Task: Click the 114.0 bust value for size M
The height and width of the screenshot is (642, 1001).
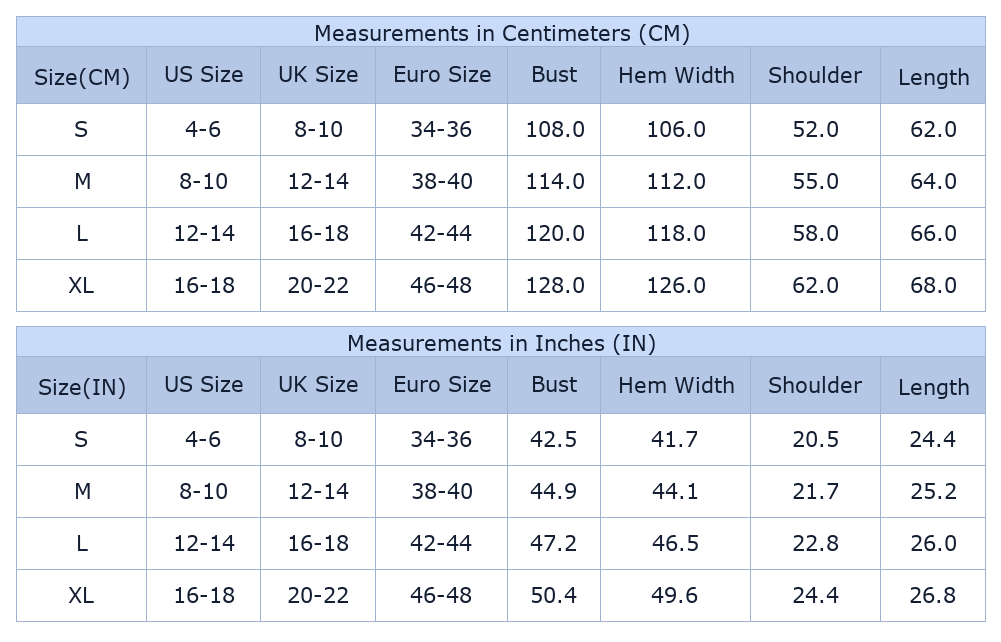Action: tap(555, 182)
